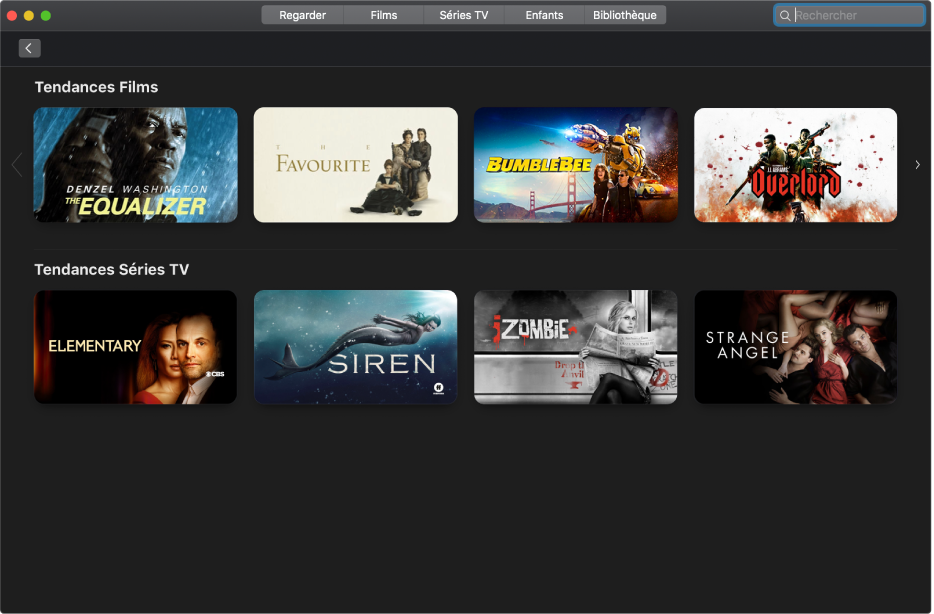Switch to the Regarder tab
934x614 pixels.
coord(302,15)
